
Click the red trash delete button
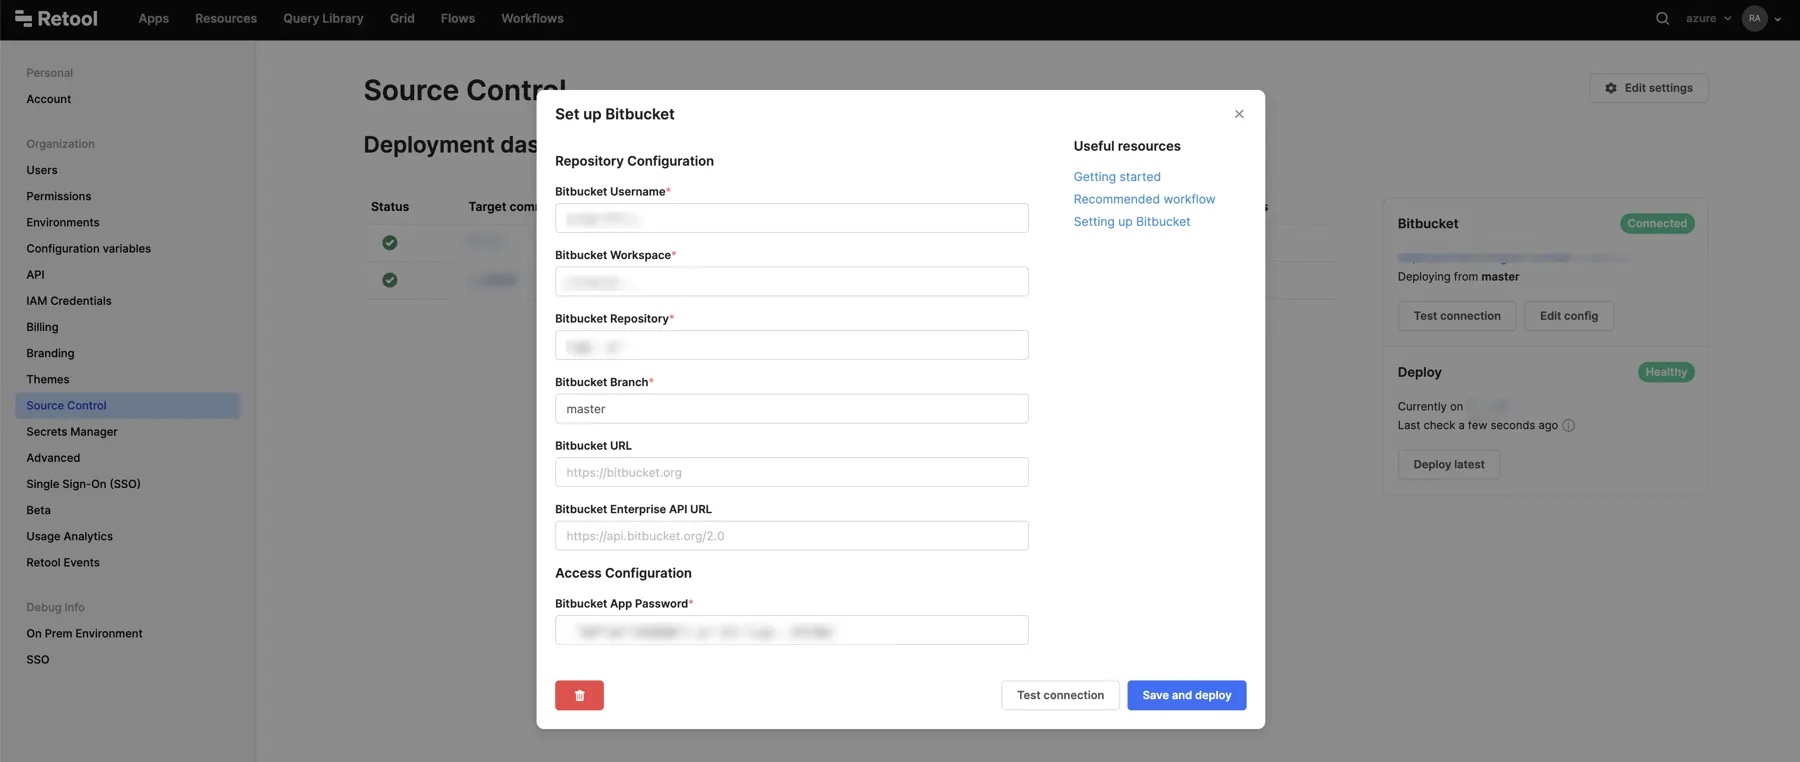pyautogui.click(x=579, y=695)
